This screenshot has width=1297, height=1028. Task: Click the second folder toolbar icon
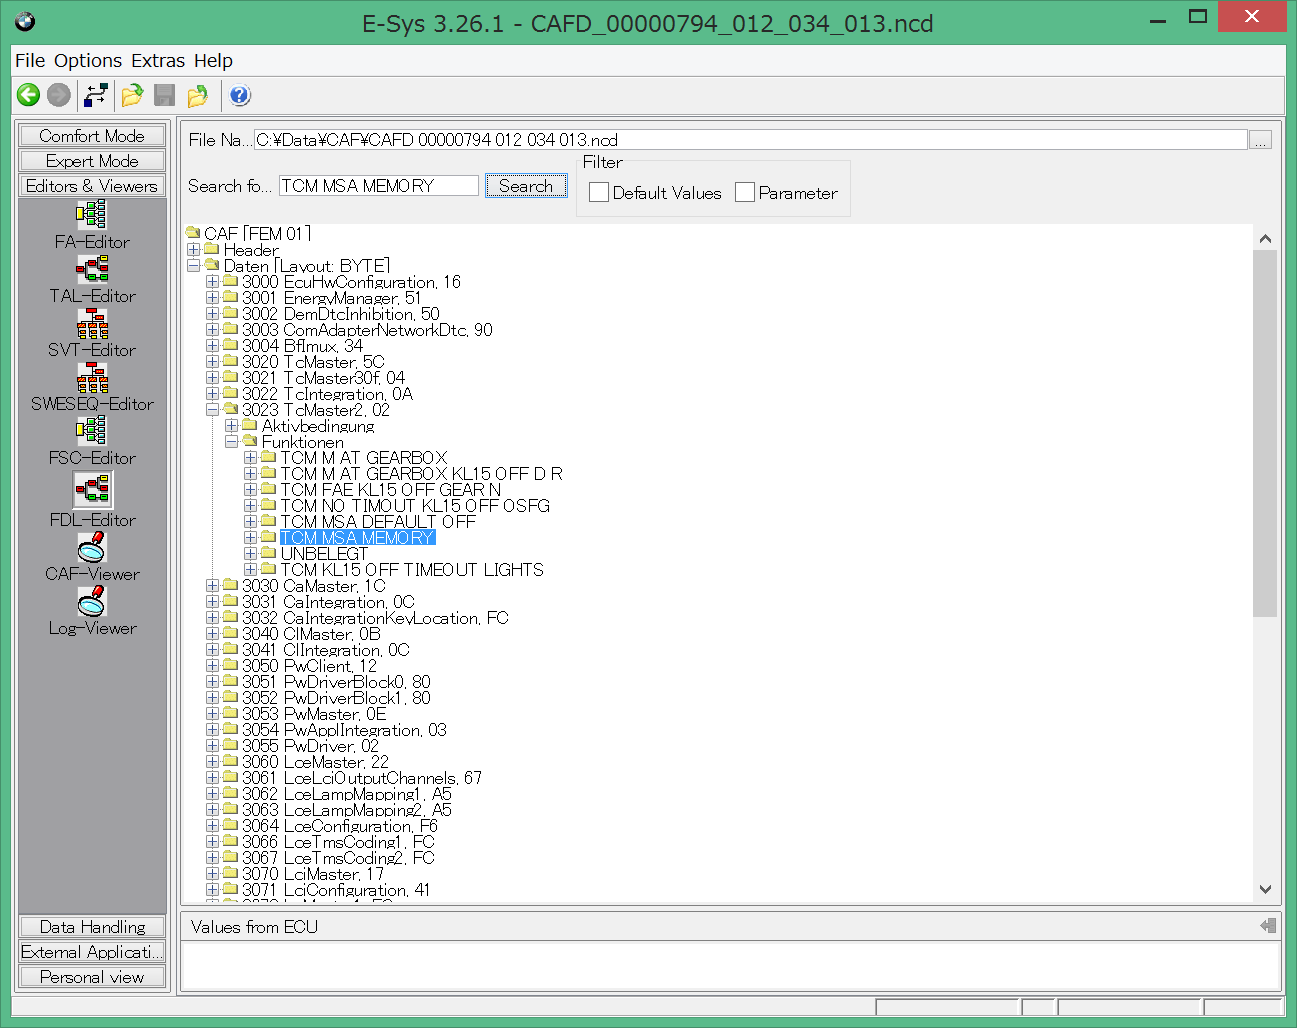click(x=198, y=95)
